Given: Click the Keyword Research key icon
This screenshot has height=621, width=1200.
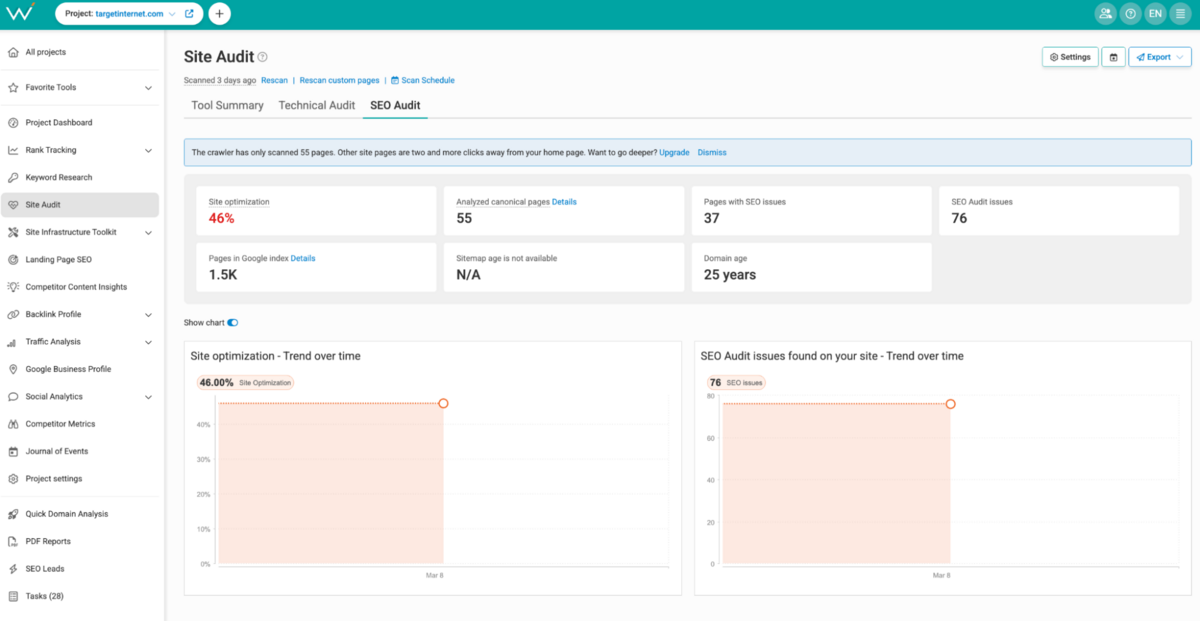Looking at the screenshot, I should coord(14,178).
